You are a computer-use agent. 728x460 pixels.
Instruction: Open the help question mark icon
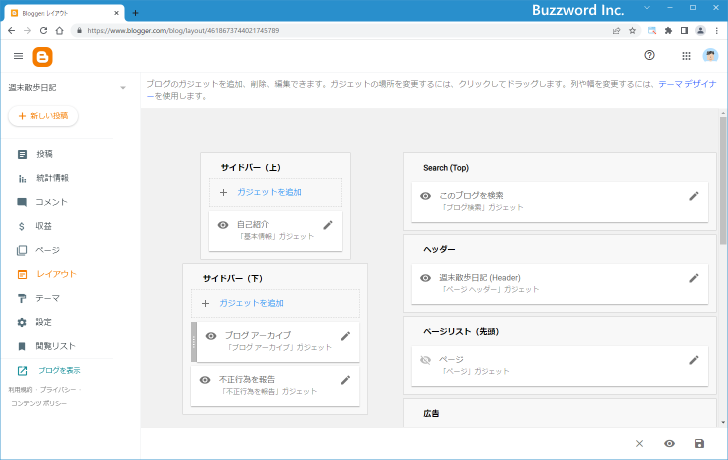pyautogui.click(x=650, y=55)
